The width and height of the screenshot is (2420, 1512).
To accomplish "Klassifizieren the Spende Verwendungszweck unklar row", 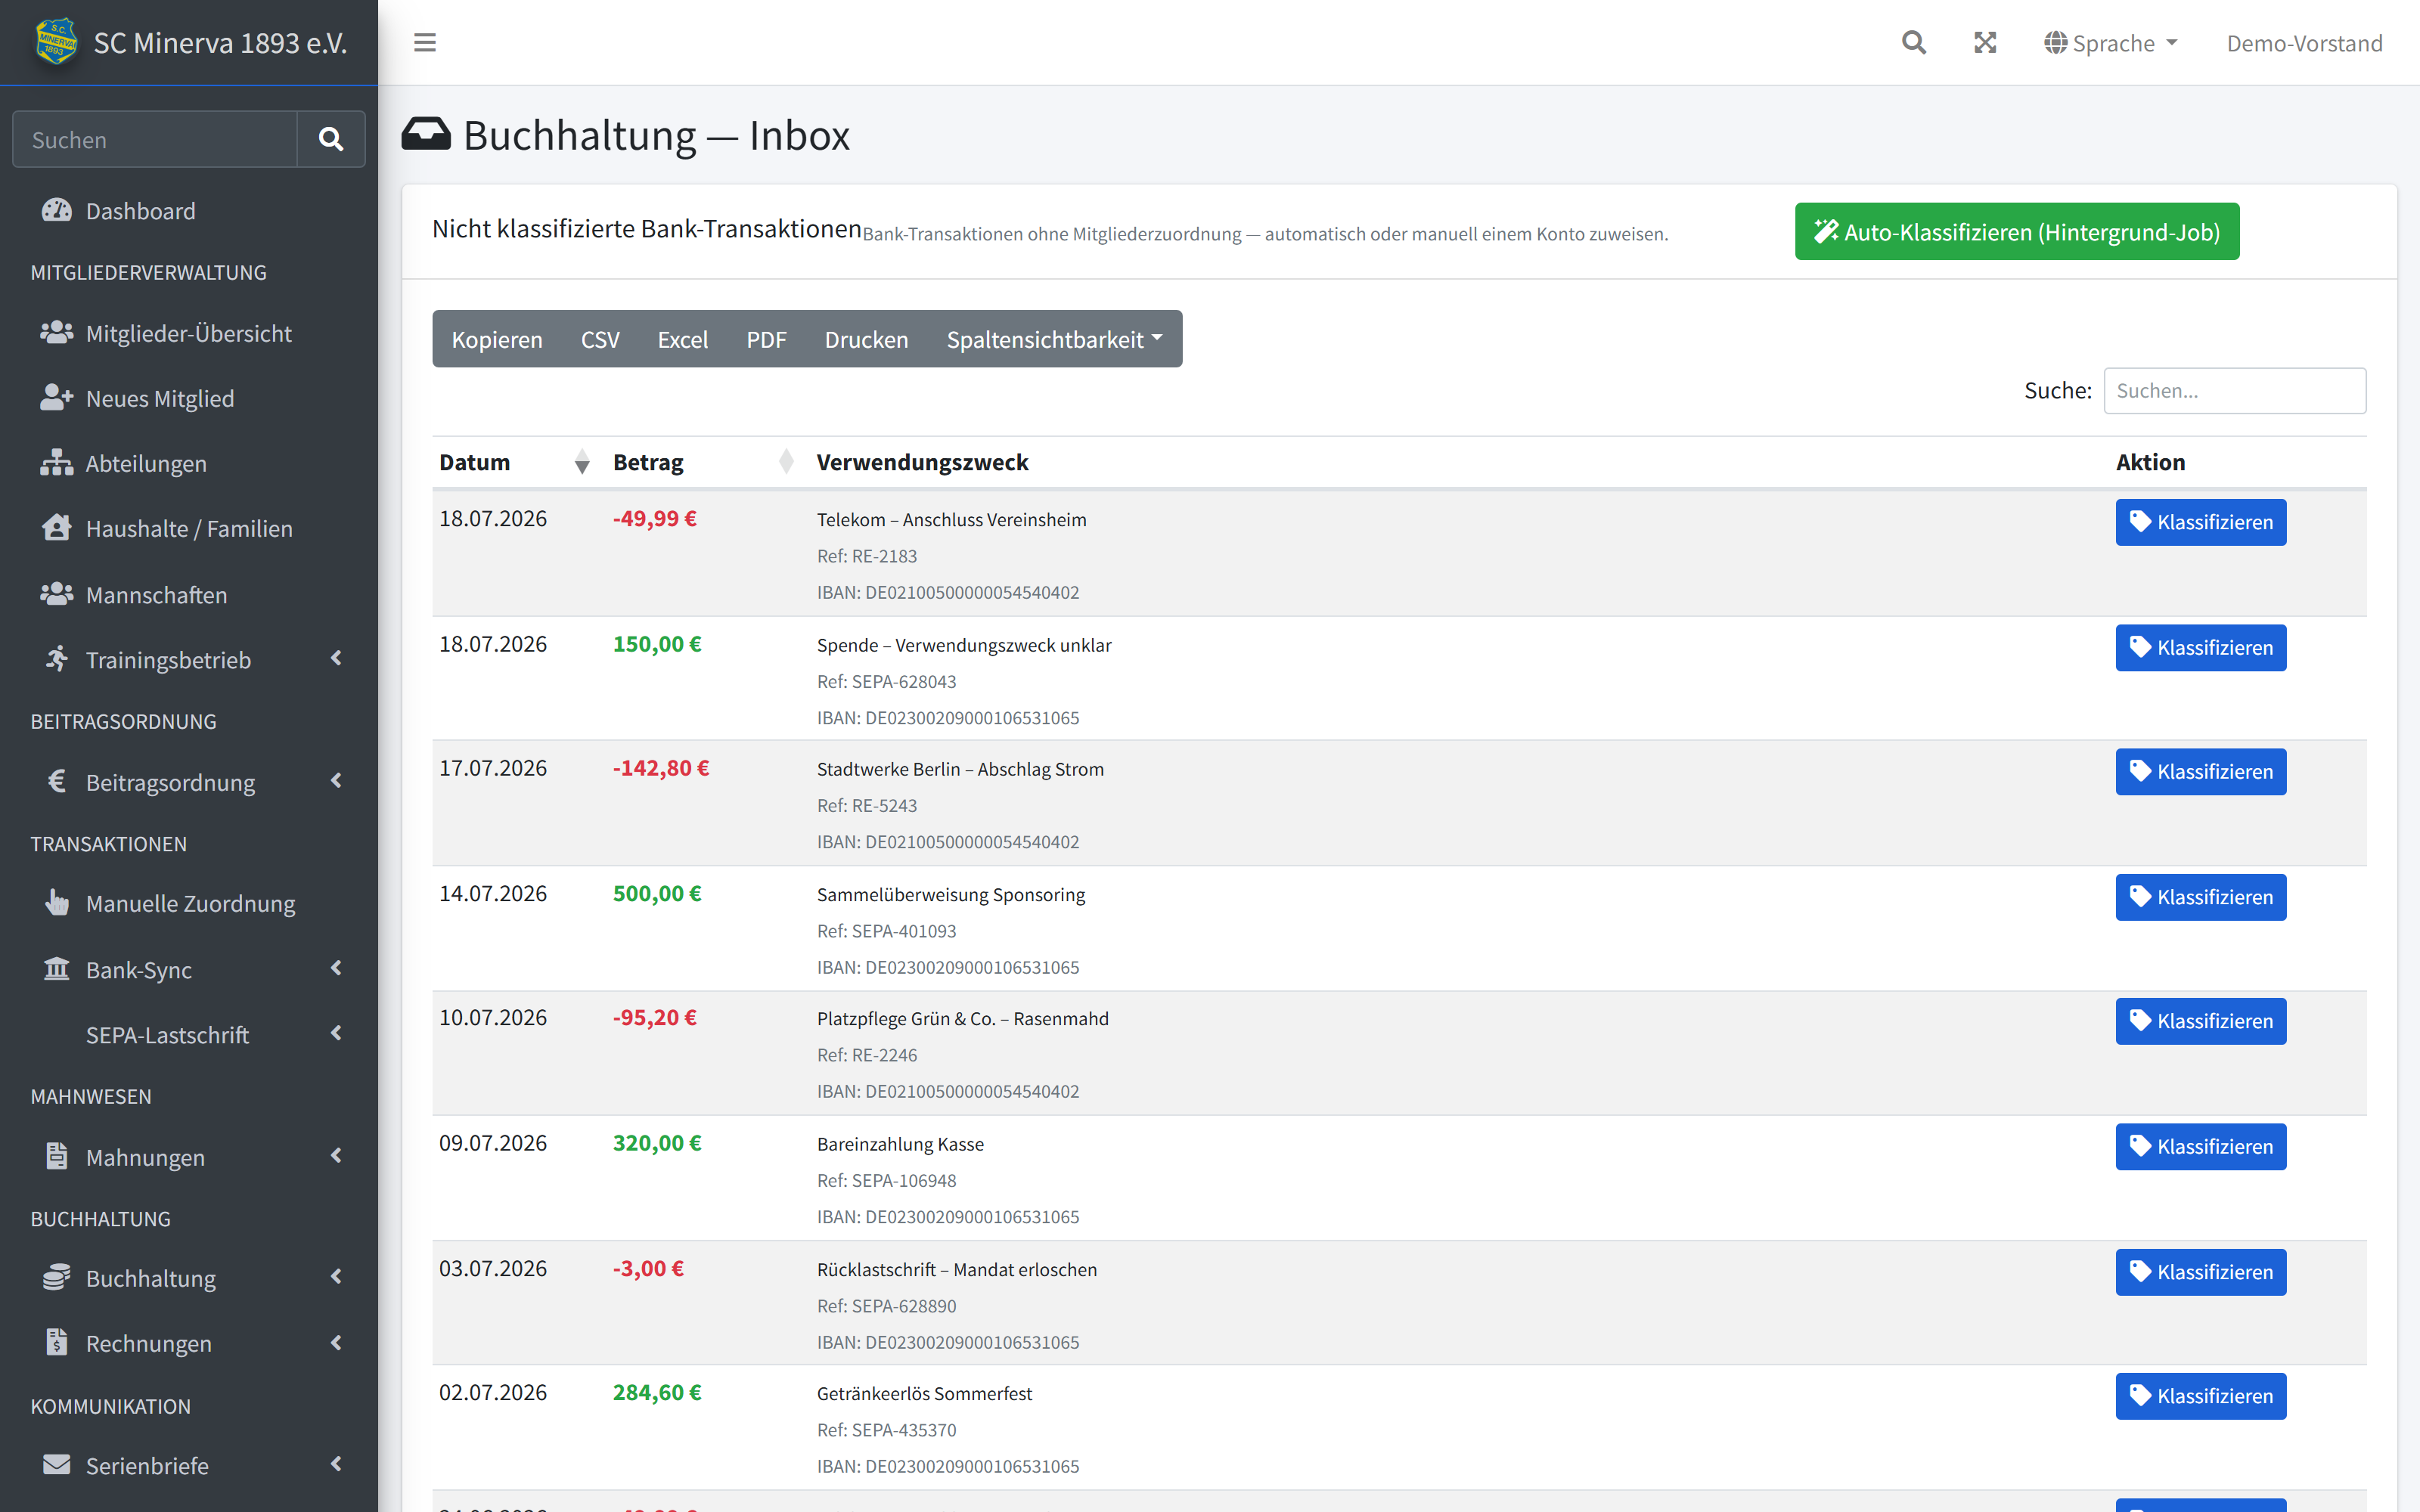I will [2200, 648].
